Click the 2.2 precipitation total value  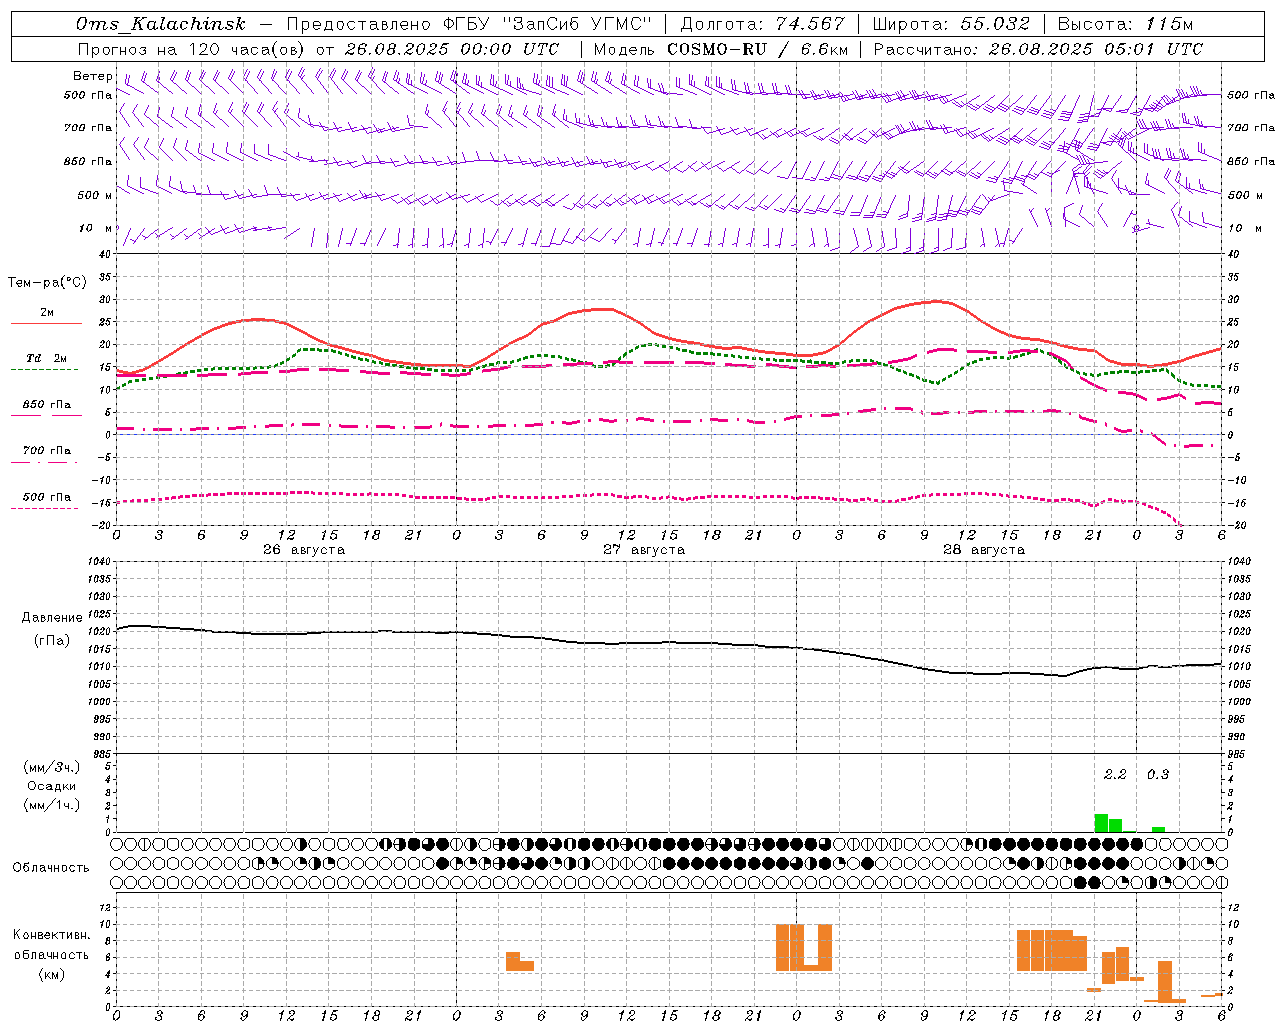(x=1115, y=775)
